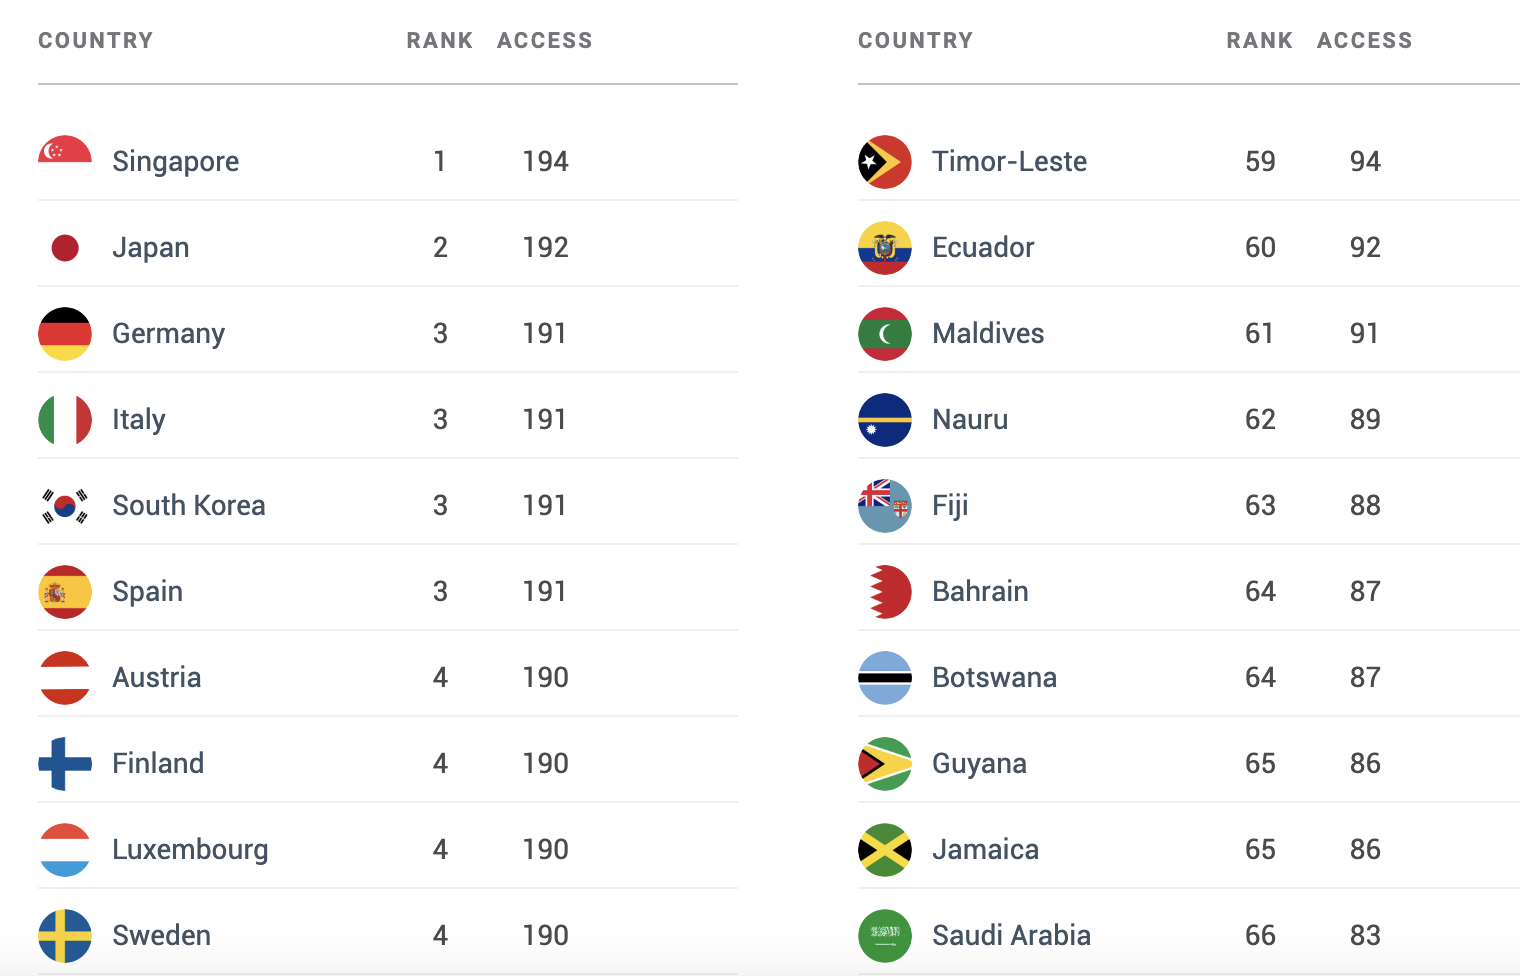
Task: Click the Finland flag icon
Action: point(65,764)
